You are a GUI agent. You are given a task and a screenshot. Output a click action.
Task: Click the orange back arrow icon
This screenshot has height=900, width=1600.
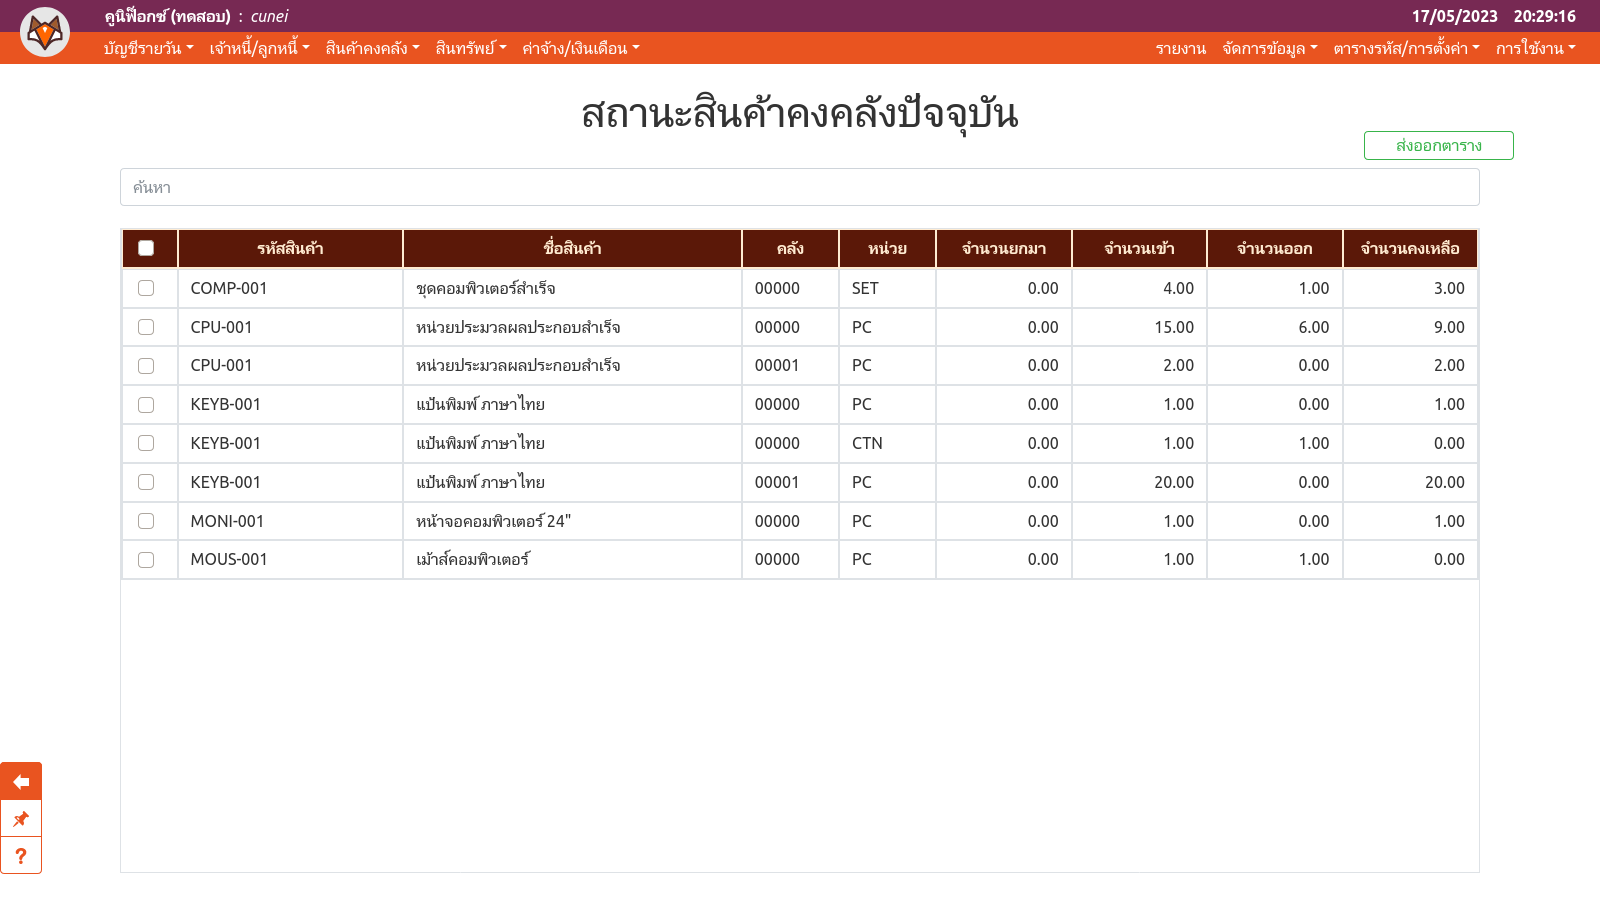[21, 782]
